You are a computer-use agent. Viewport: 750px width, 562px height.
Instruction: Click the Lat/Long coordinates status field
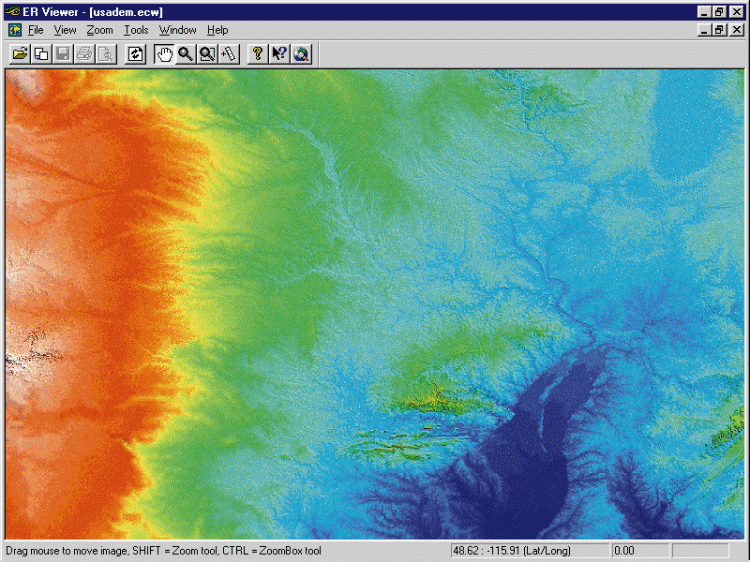pyautogui.click(x=528, y=551)
